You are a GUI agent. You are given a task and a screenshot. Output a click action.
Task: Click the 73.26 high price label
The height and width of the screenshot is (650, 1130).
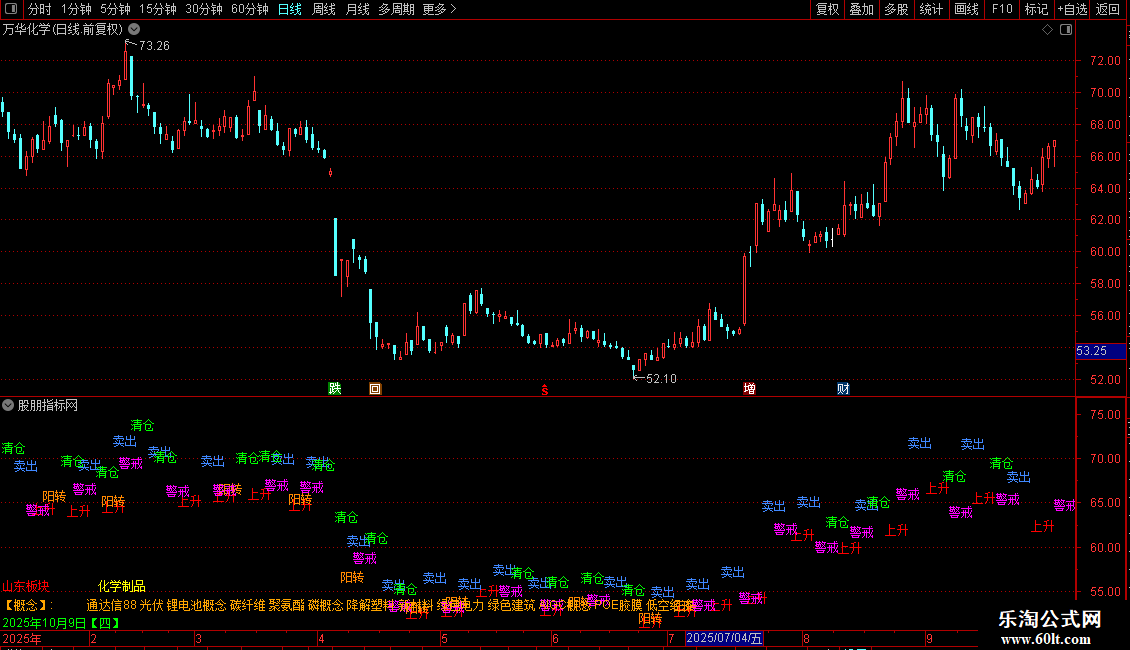click(154, 45)
